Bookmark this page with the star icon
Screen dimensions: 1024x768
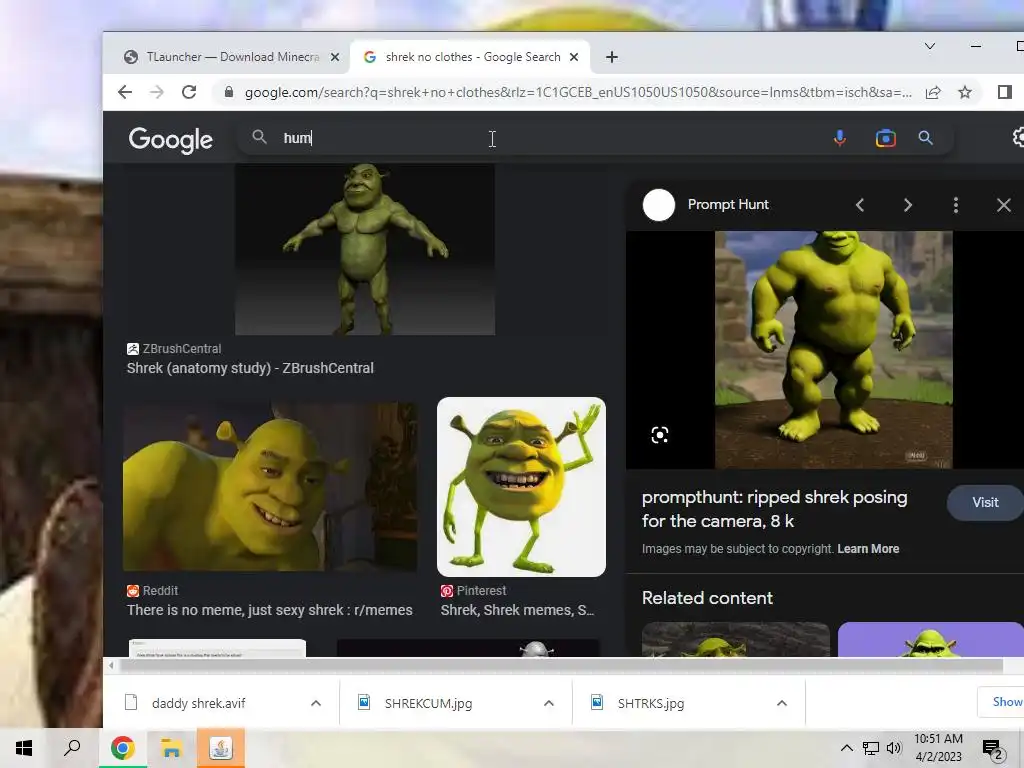coord(965,92)
